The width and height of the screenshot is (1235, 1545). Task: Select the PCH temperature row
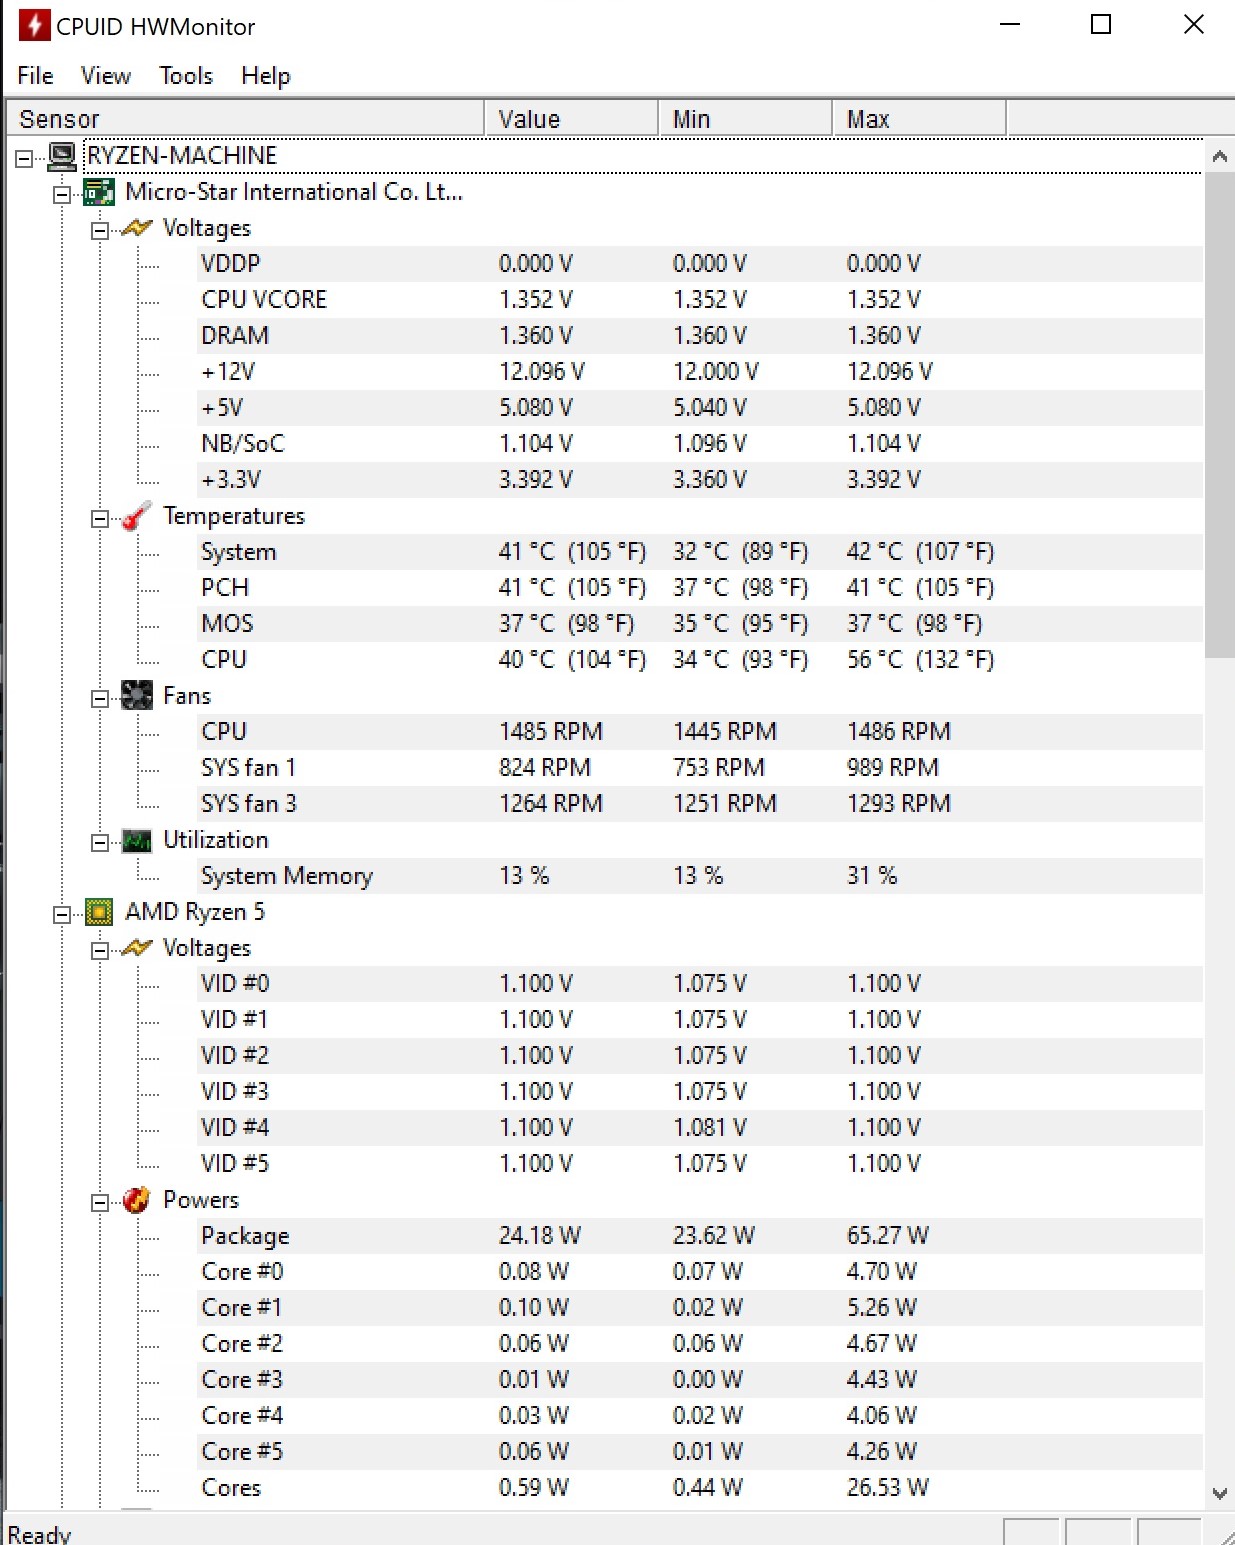(x=700, y=588)
